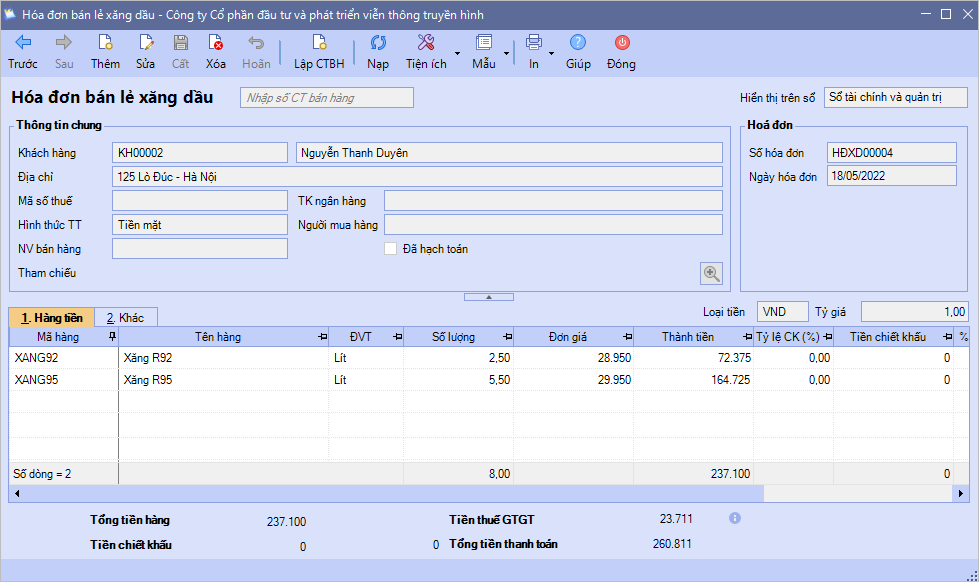
Task: Click the Lập CTBH toolbar icon
Action: tap(319, 43)
